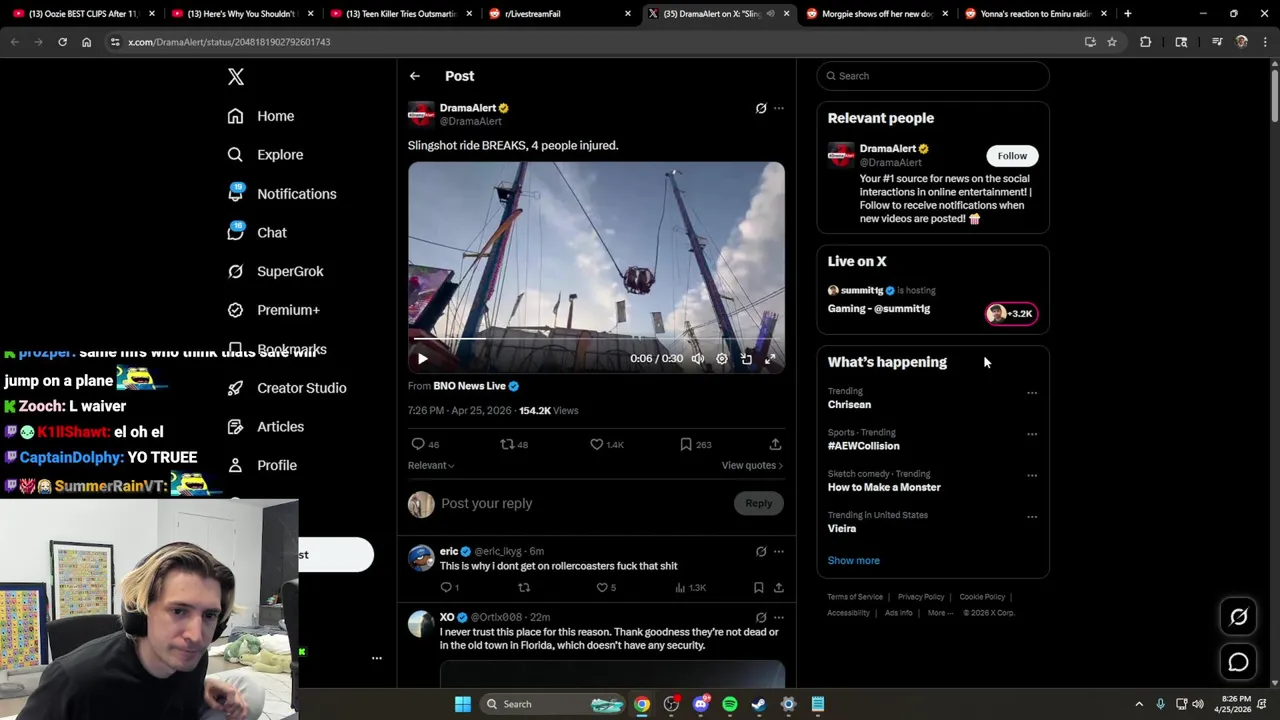Open options for Vieira trend
The image size is (1280, 720).
(x=1032, y=516)
